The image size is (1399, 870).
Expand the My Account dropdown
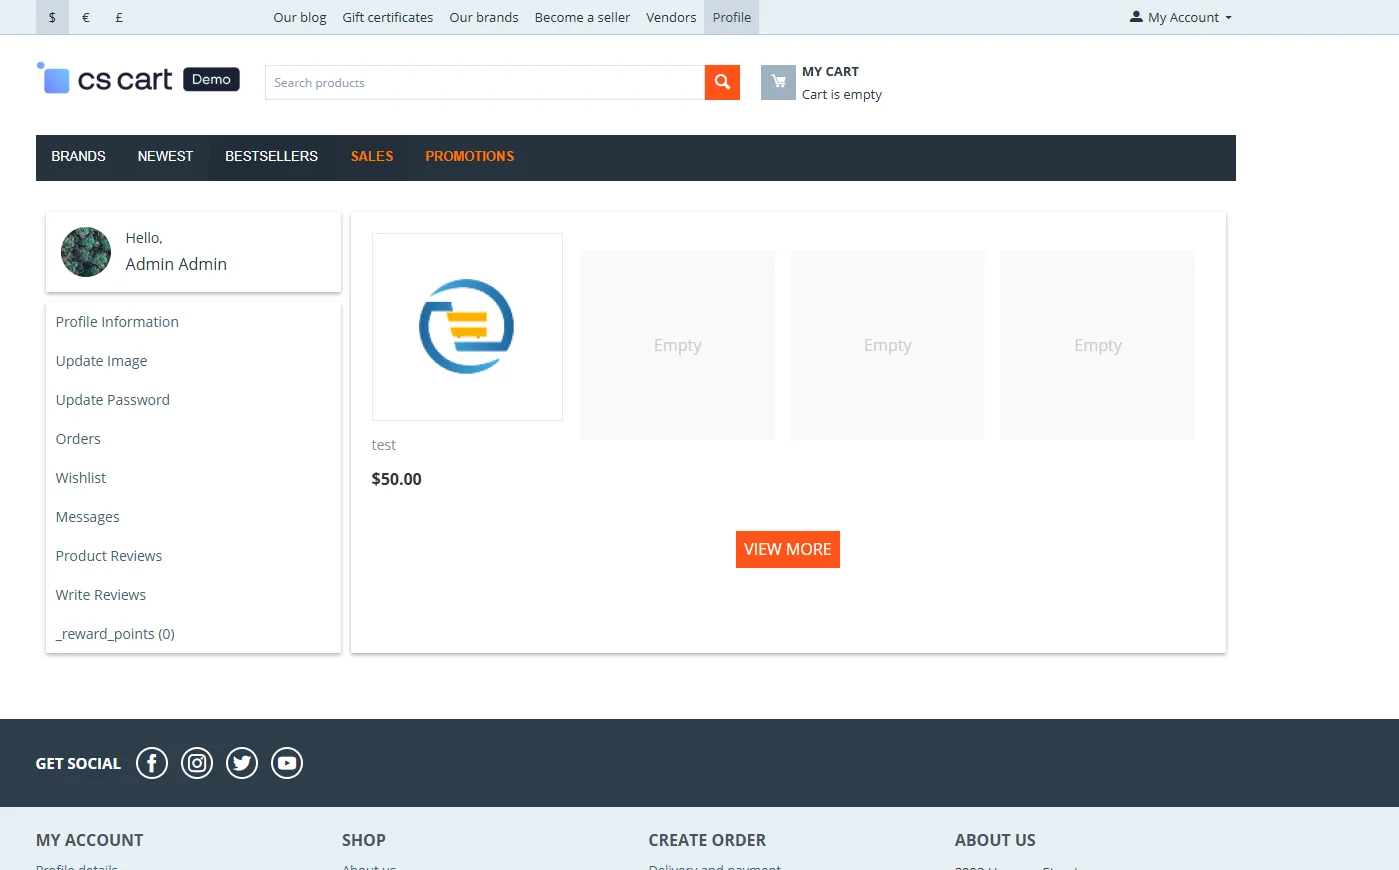[x=1181, y=17]
